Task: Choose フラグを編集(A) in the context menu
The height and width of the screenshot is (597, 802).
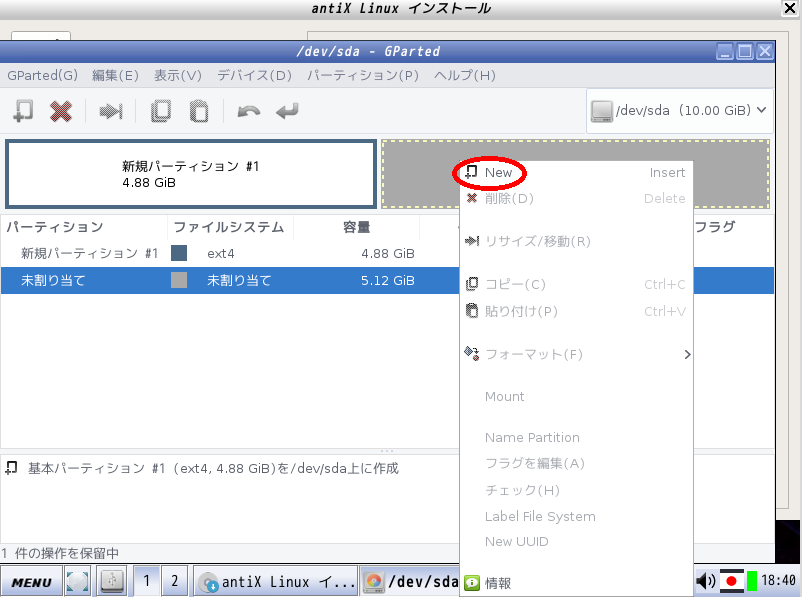Action: (x=576, y=463)
